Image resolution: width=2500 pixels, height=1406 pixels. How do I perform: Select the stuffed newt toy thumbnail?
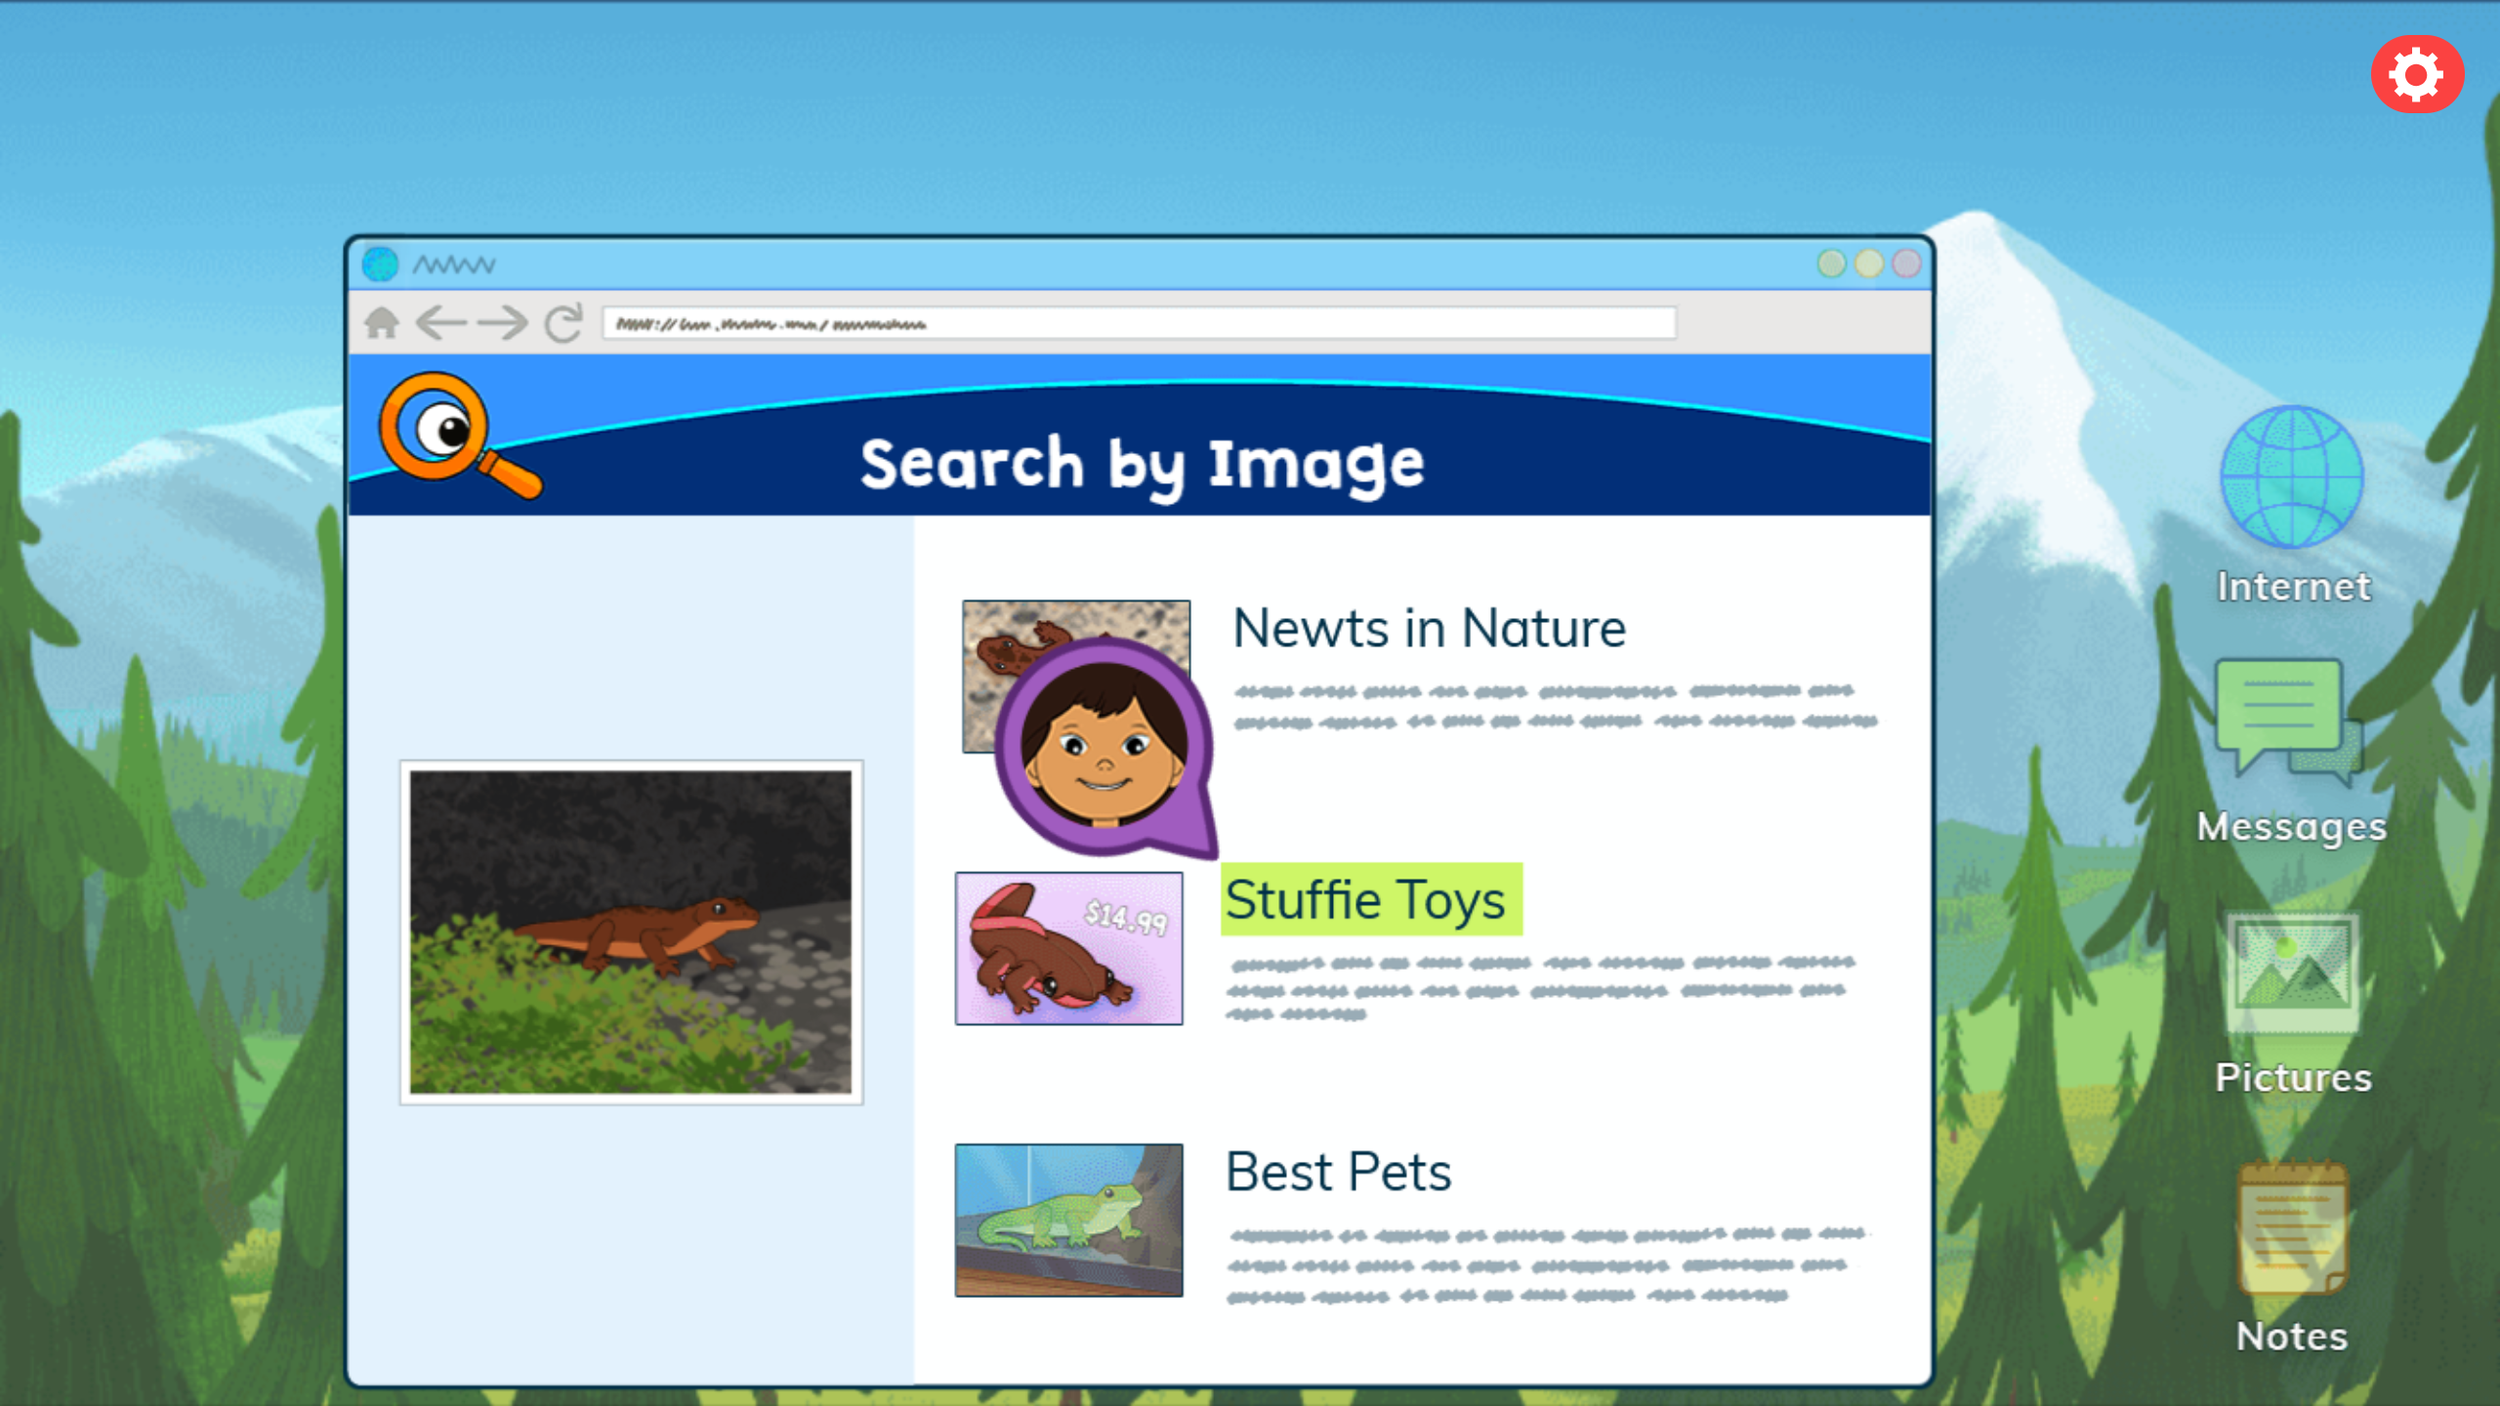click(x=1068, y=948)
